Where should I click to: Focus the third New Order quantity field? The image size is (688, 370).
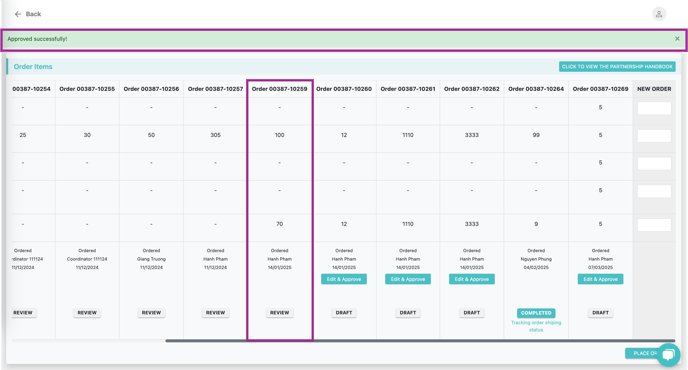(654, 164)
